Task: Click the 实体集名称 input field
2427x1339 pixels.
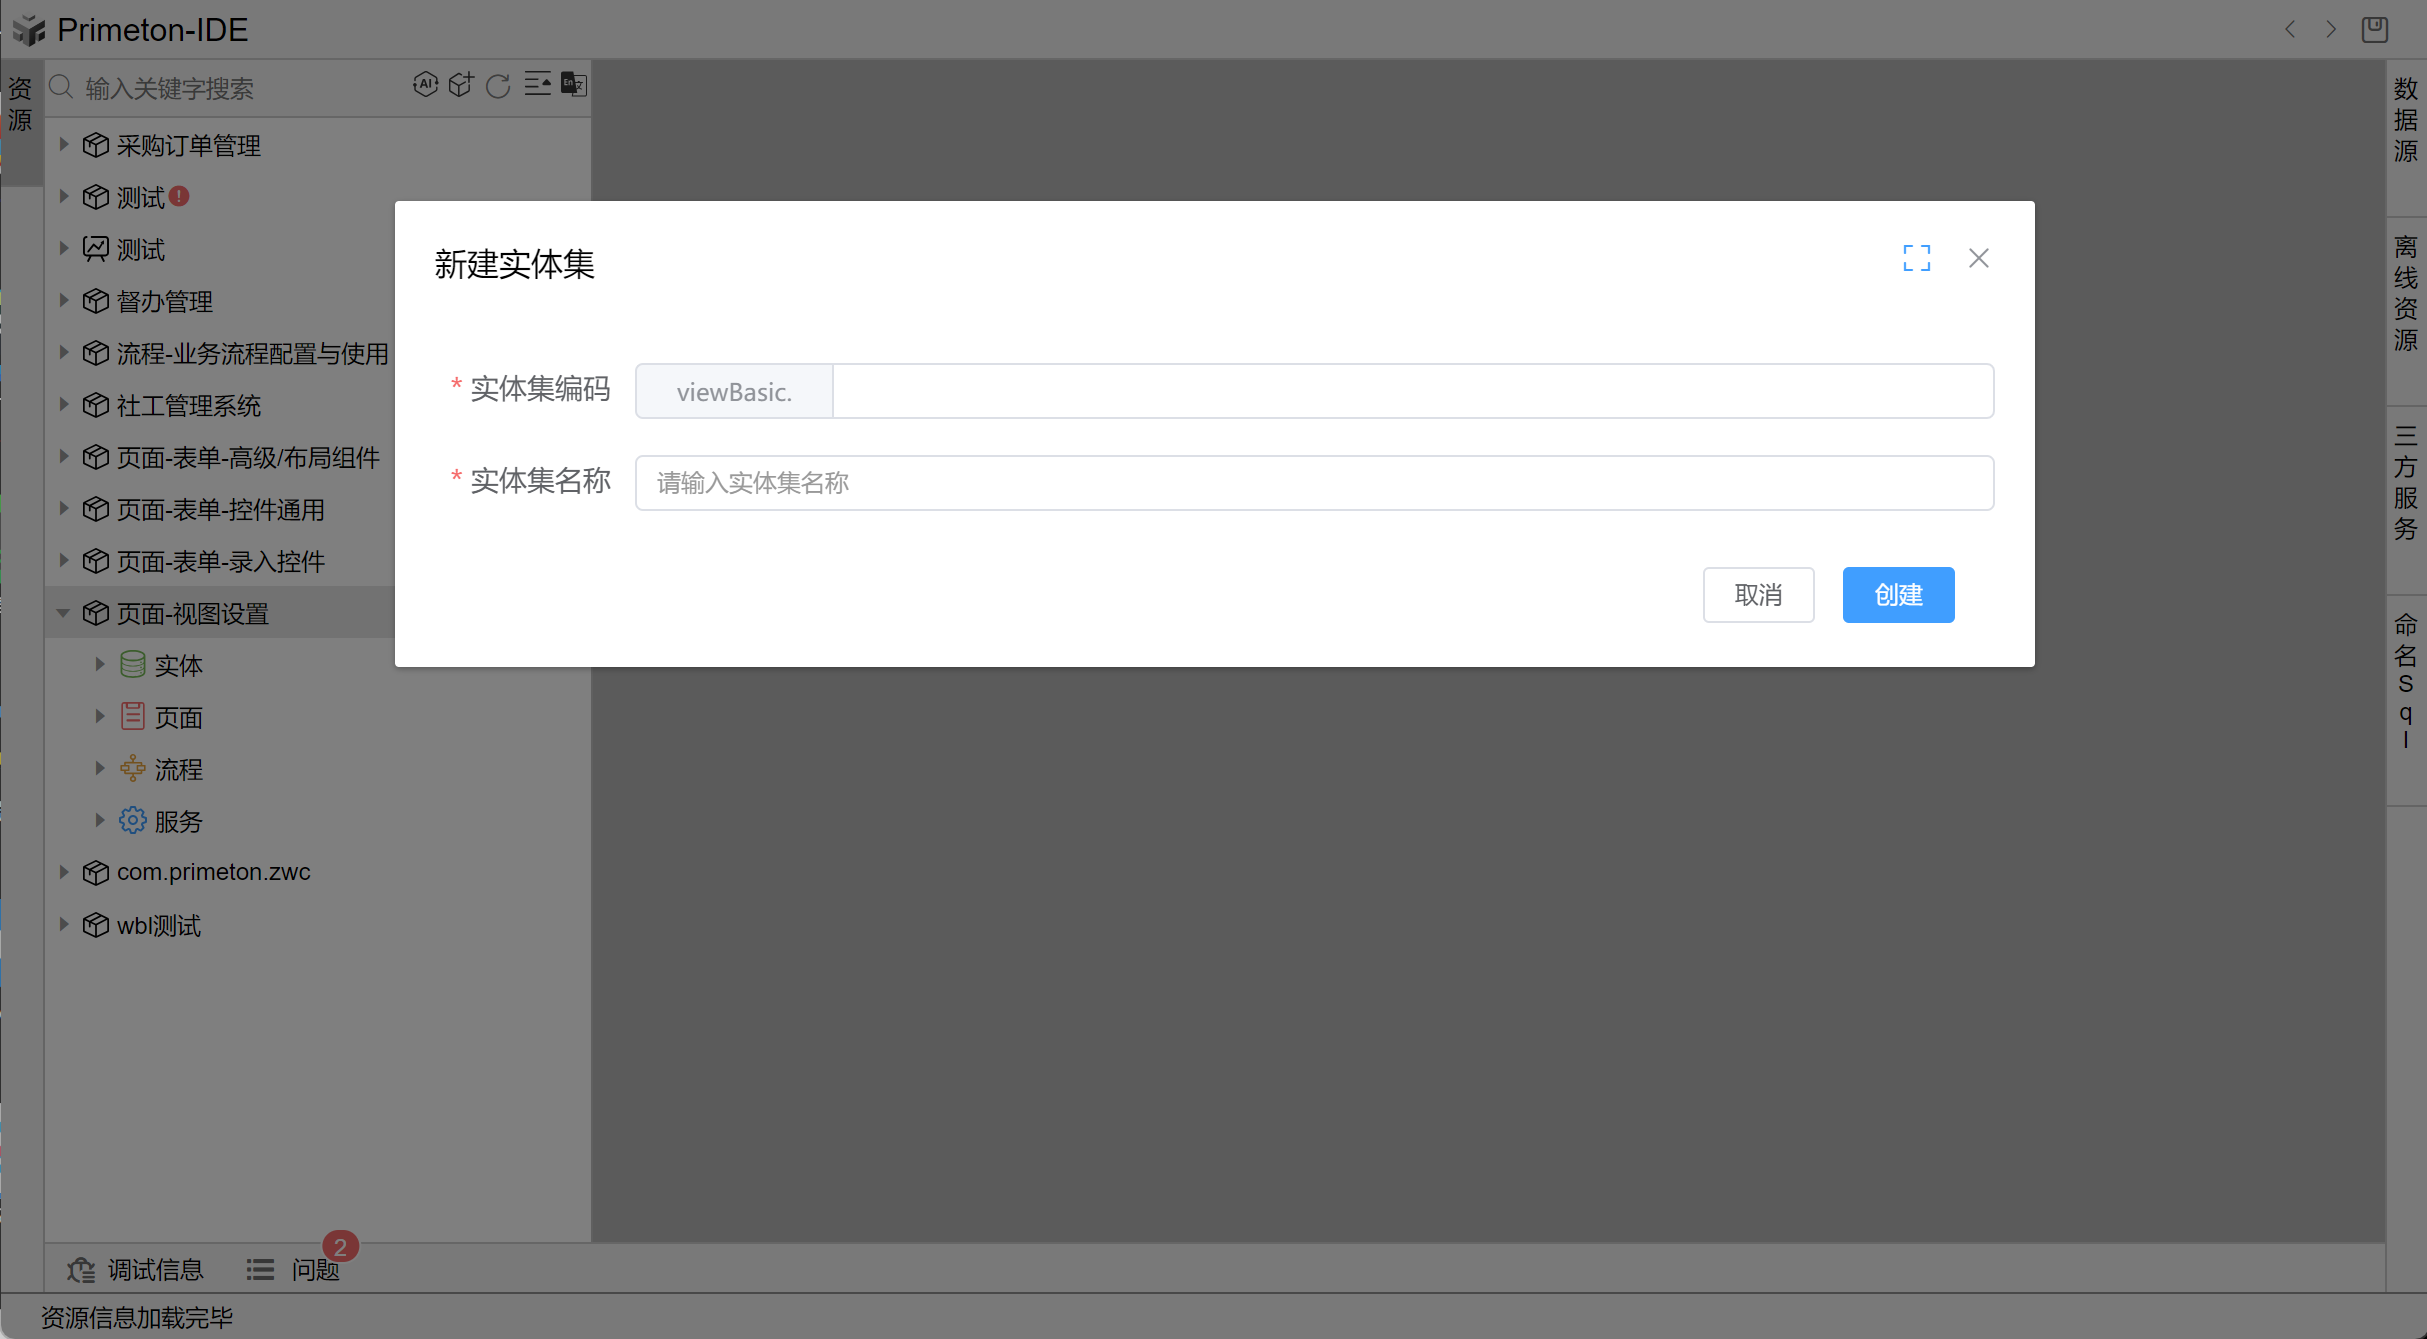Action: click(1313, 483)
